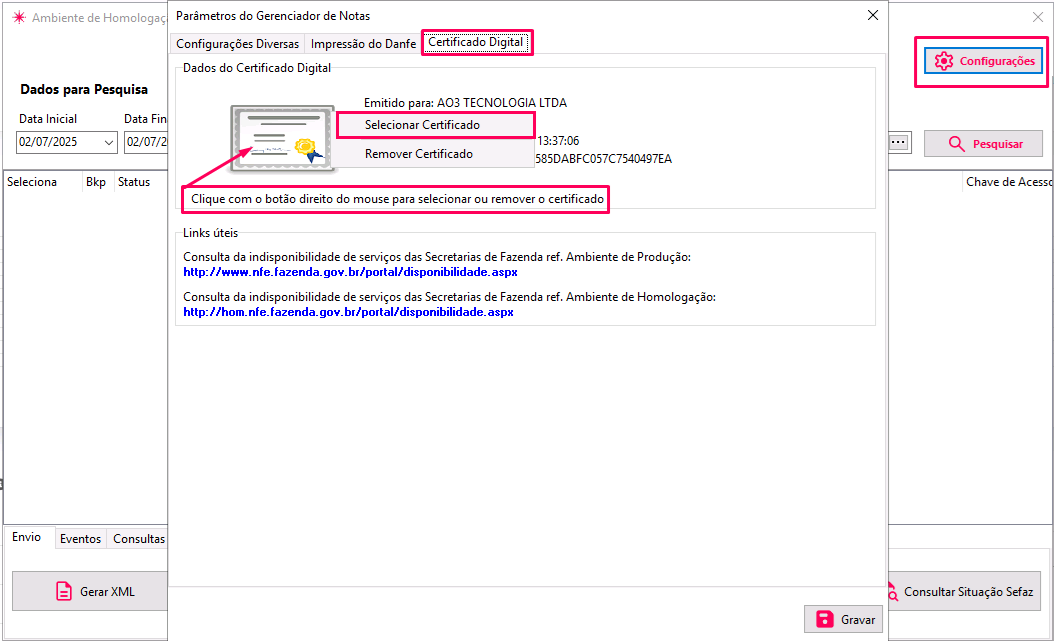
Task: Open the Consultas tab
Action: (x=138, y=539)
